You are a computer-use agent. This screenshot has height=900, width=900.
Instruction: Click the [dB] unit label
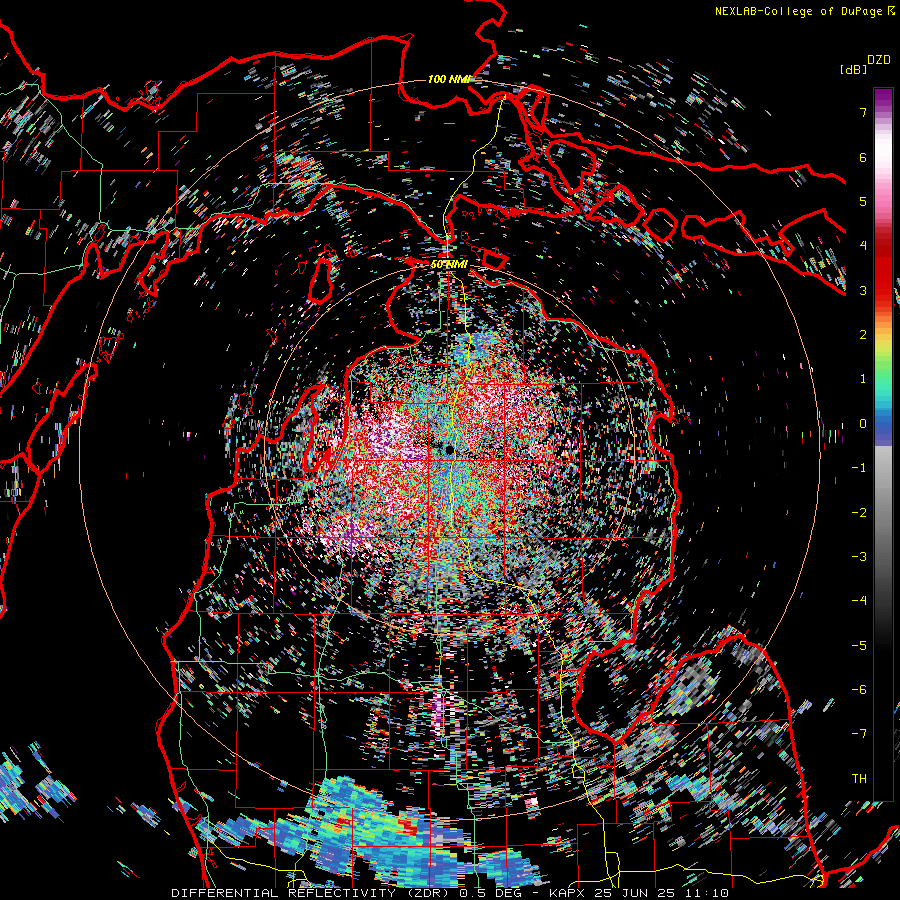[x=853, y=69]
